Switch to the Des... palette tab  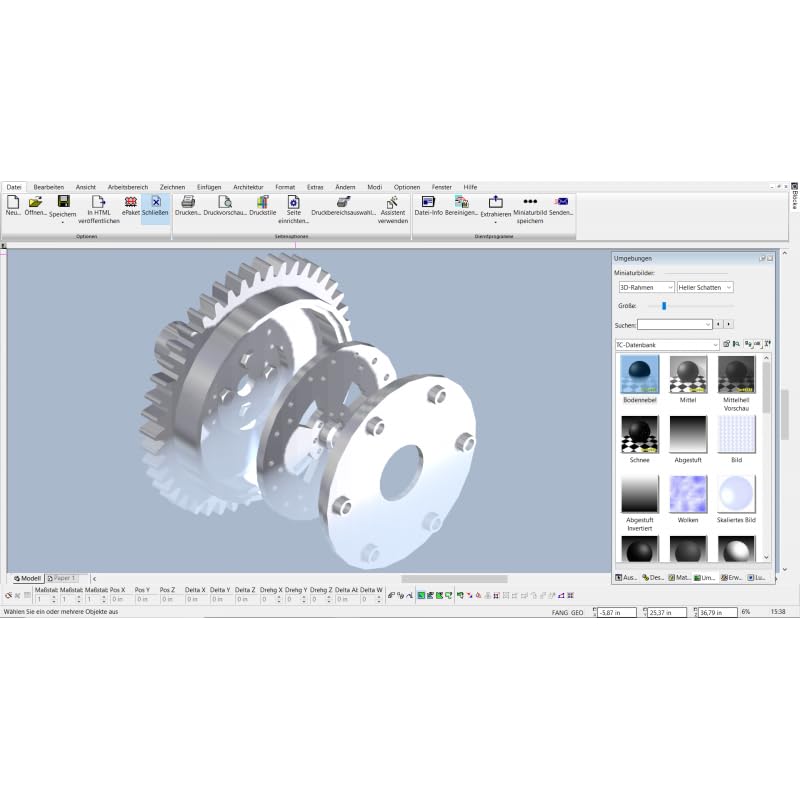click(653, 578)
